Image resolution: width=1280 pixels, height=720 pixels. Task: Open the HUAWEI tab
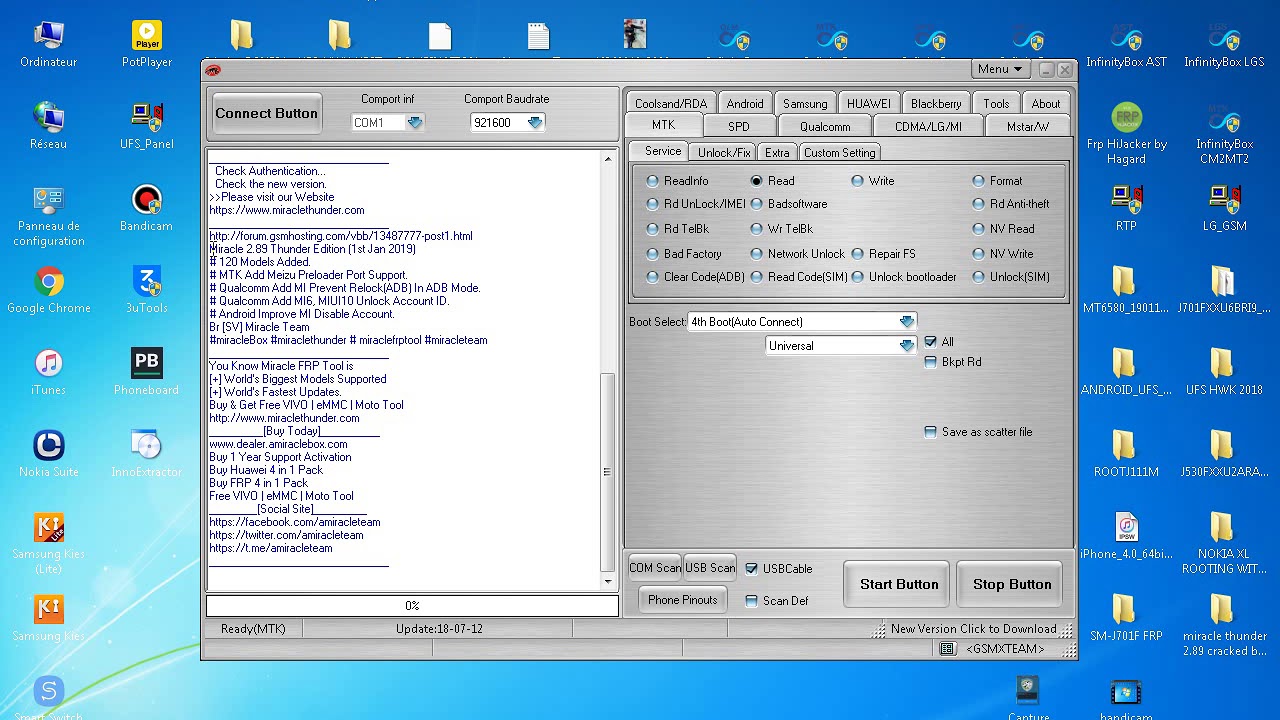(868, 104)
